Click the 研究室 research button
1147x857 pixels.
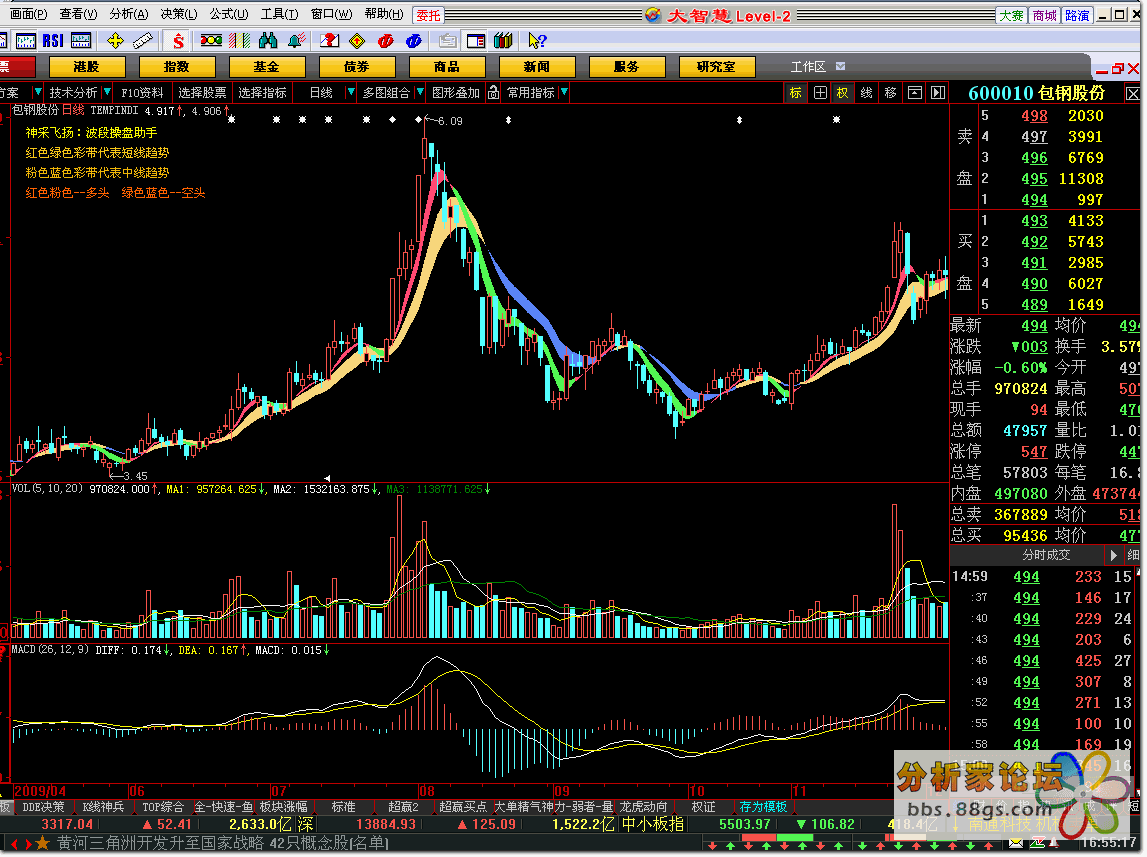click(x=716, y=67)
